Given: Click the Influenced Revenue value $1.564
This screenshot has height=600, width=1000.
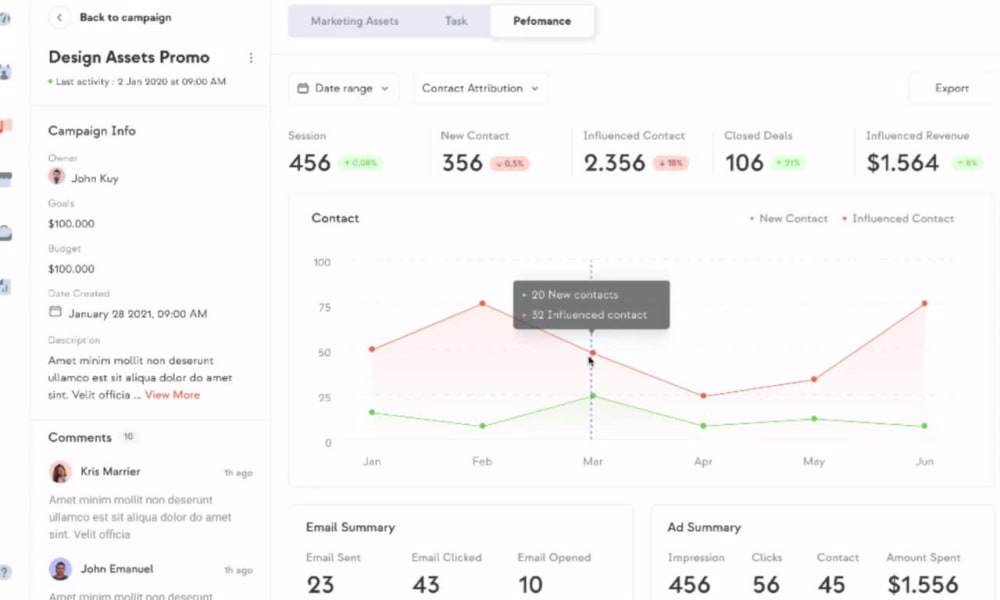Looking at the screenshot, I should click(902, 163).
